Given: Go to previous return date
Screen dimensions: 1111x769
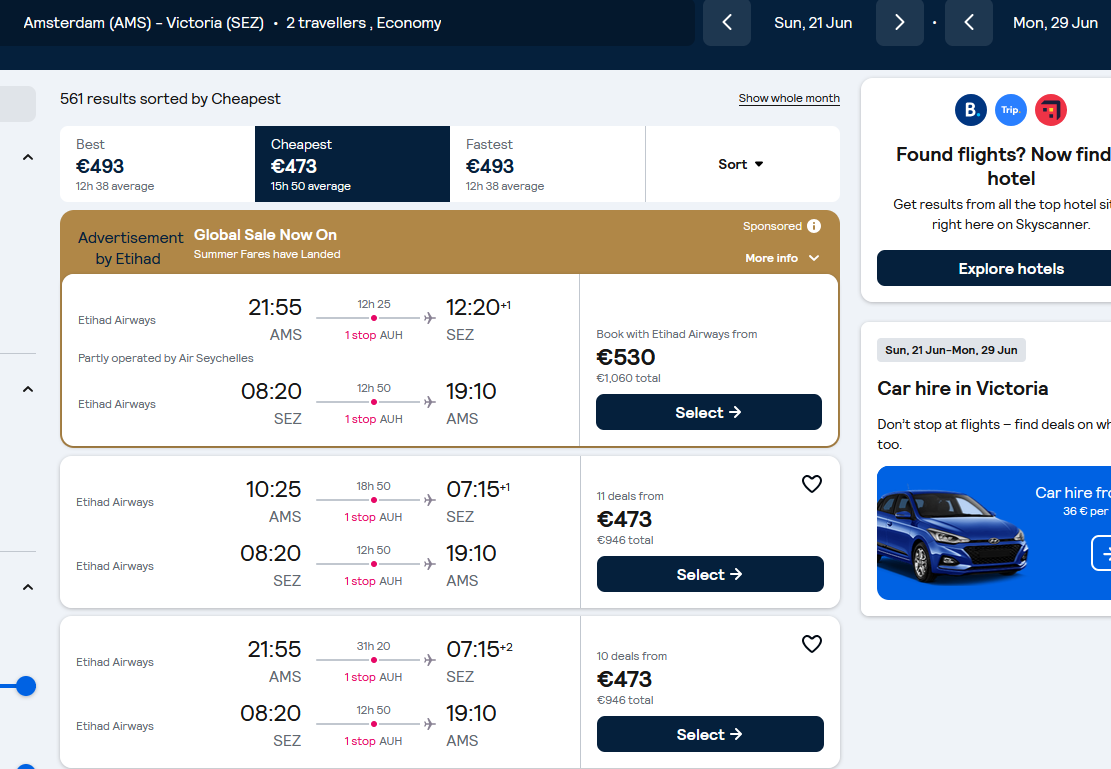Looking at the screenshot, I should tap(969, 23).
